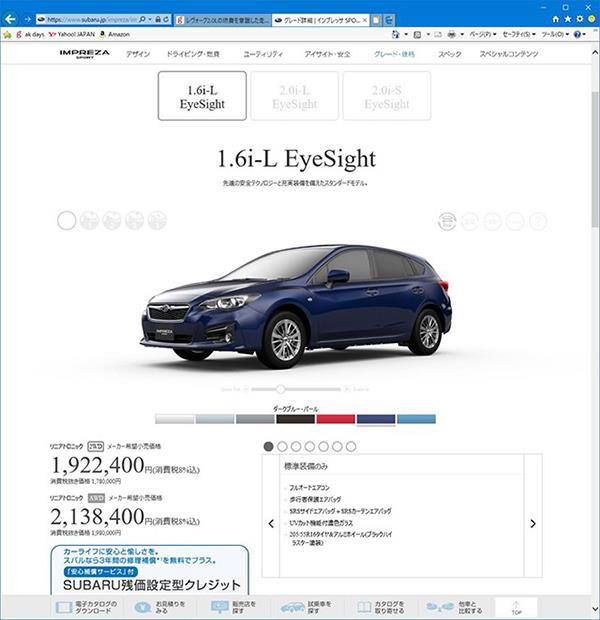Open the electronic catalog download icon
600x620 pixels.
click(64, 607)
